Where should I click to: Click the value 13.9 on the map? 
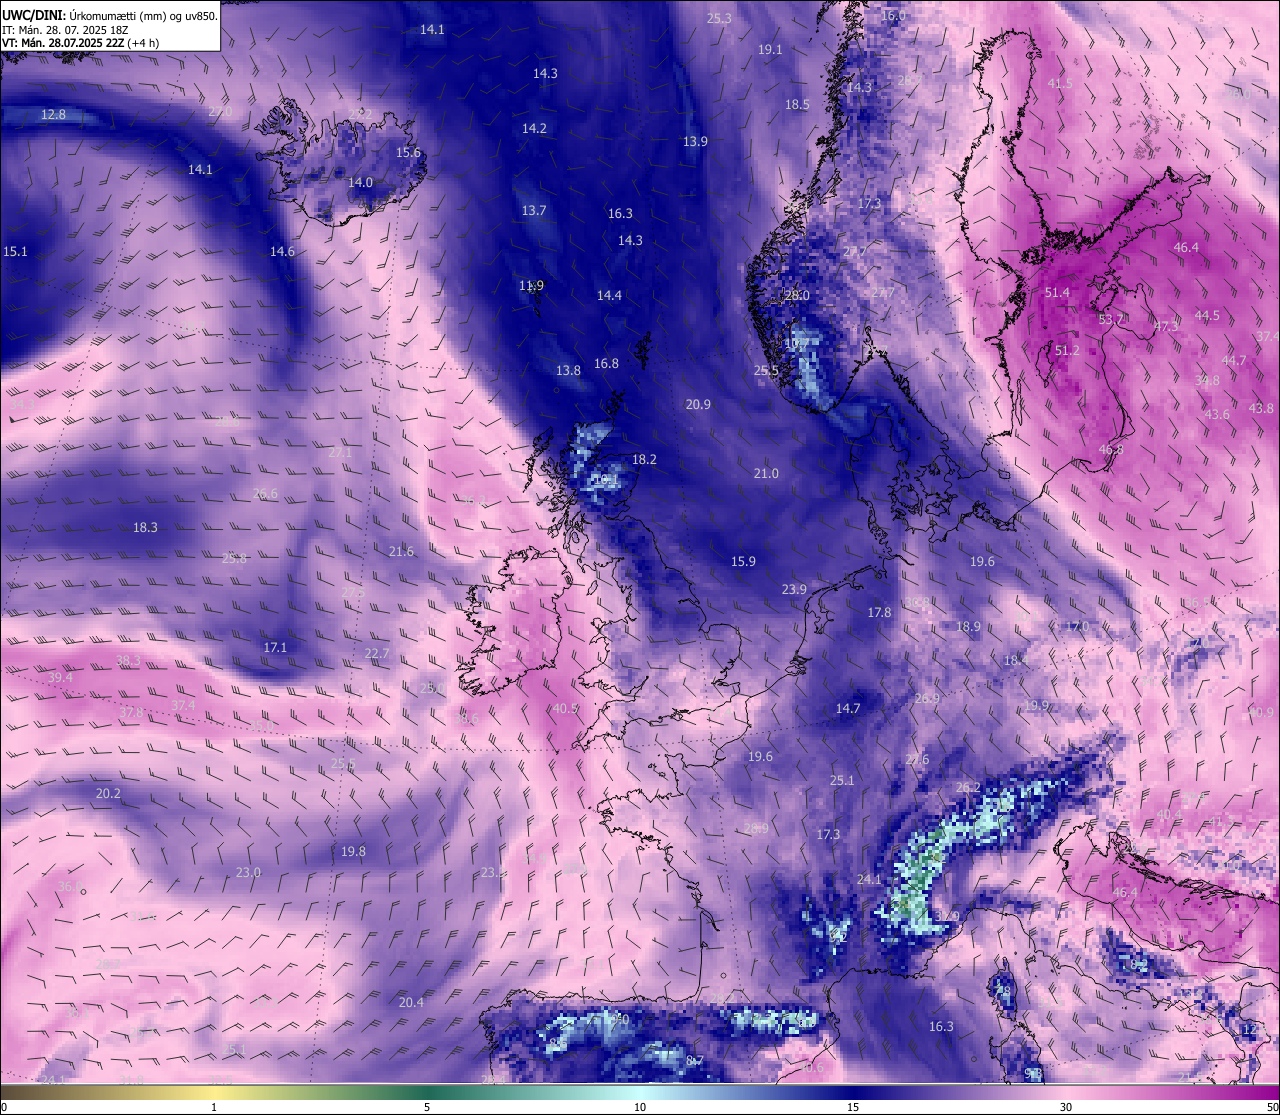[695, 142]
